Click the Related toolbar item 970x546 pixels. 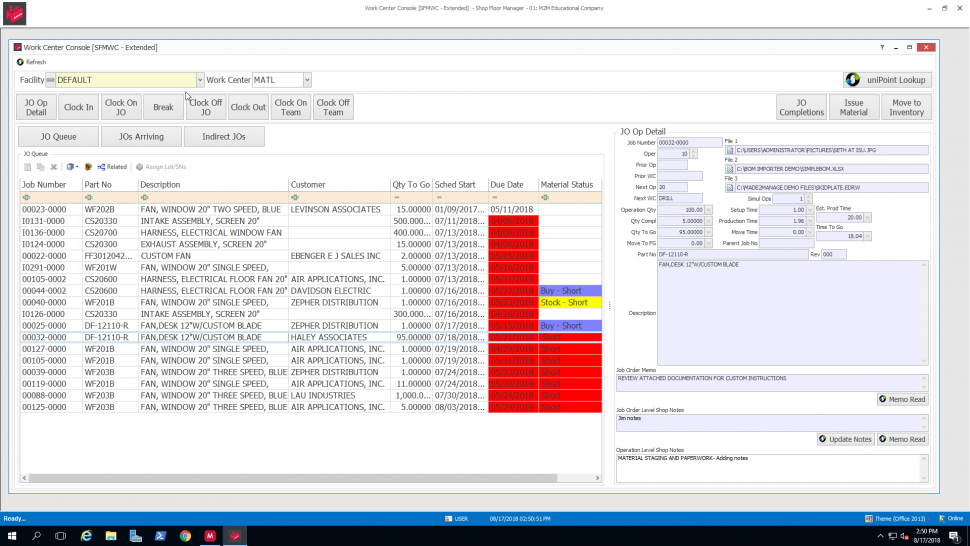coord(112,167)
